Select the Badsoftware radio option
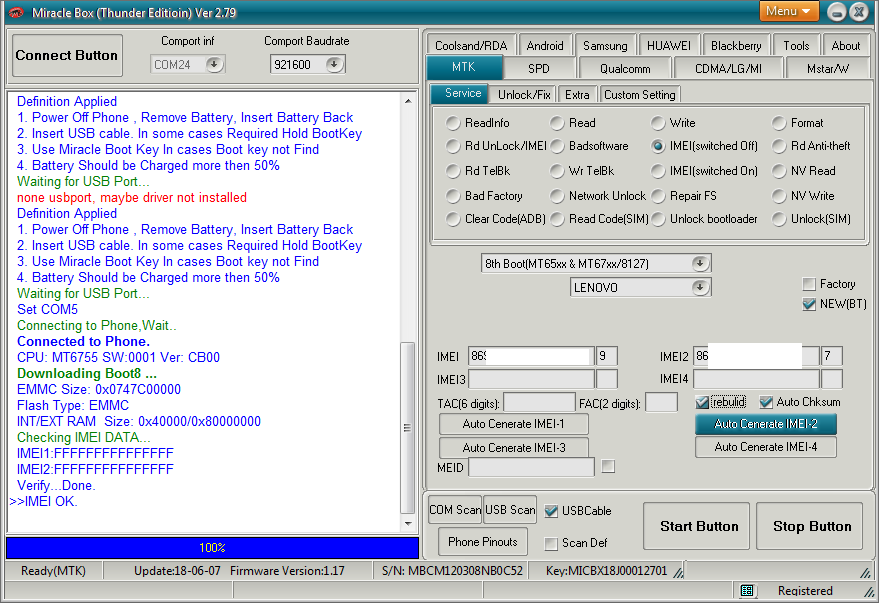The image size is (879, 603). (x=557, y=146)
